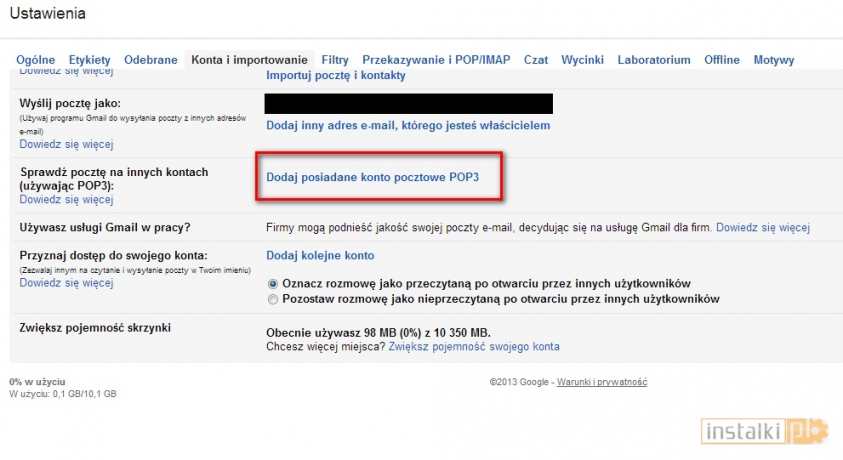The height and width of the screenshot is (460, 843).
Task: Switch to the Etykiety tab
Action: [x=89, y=60]
